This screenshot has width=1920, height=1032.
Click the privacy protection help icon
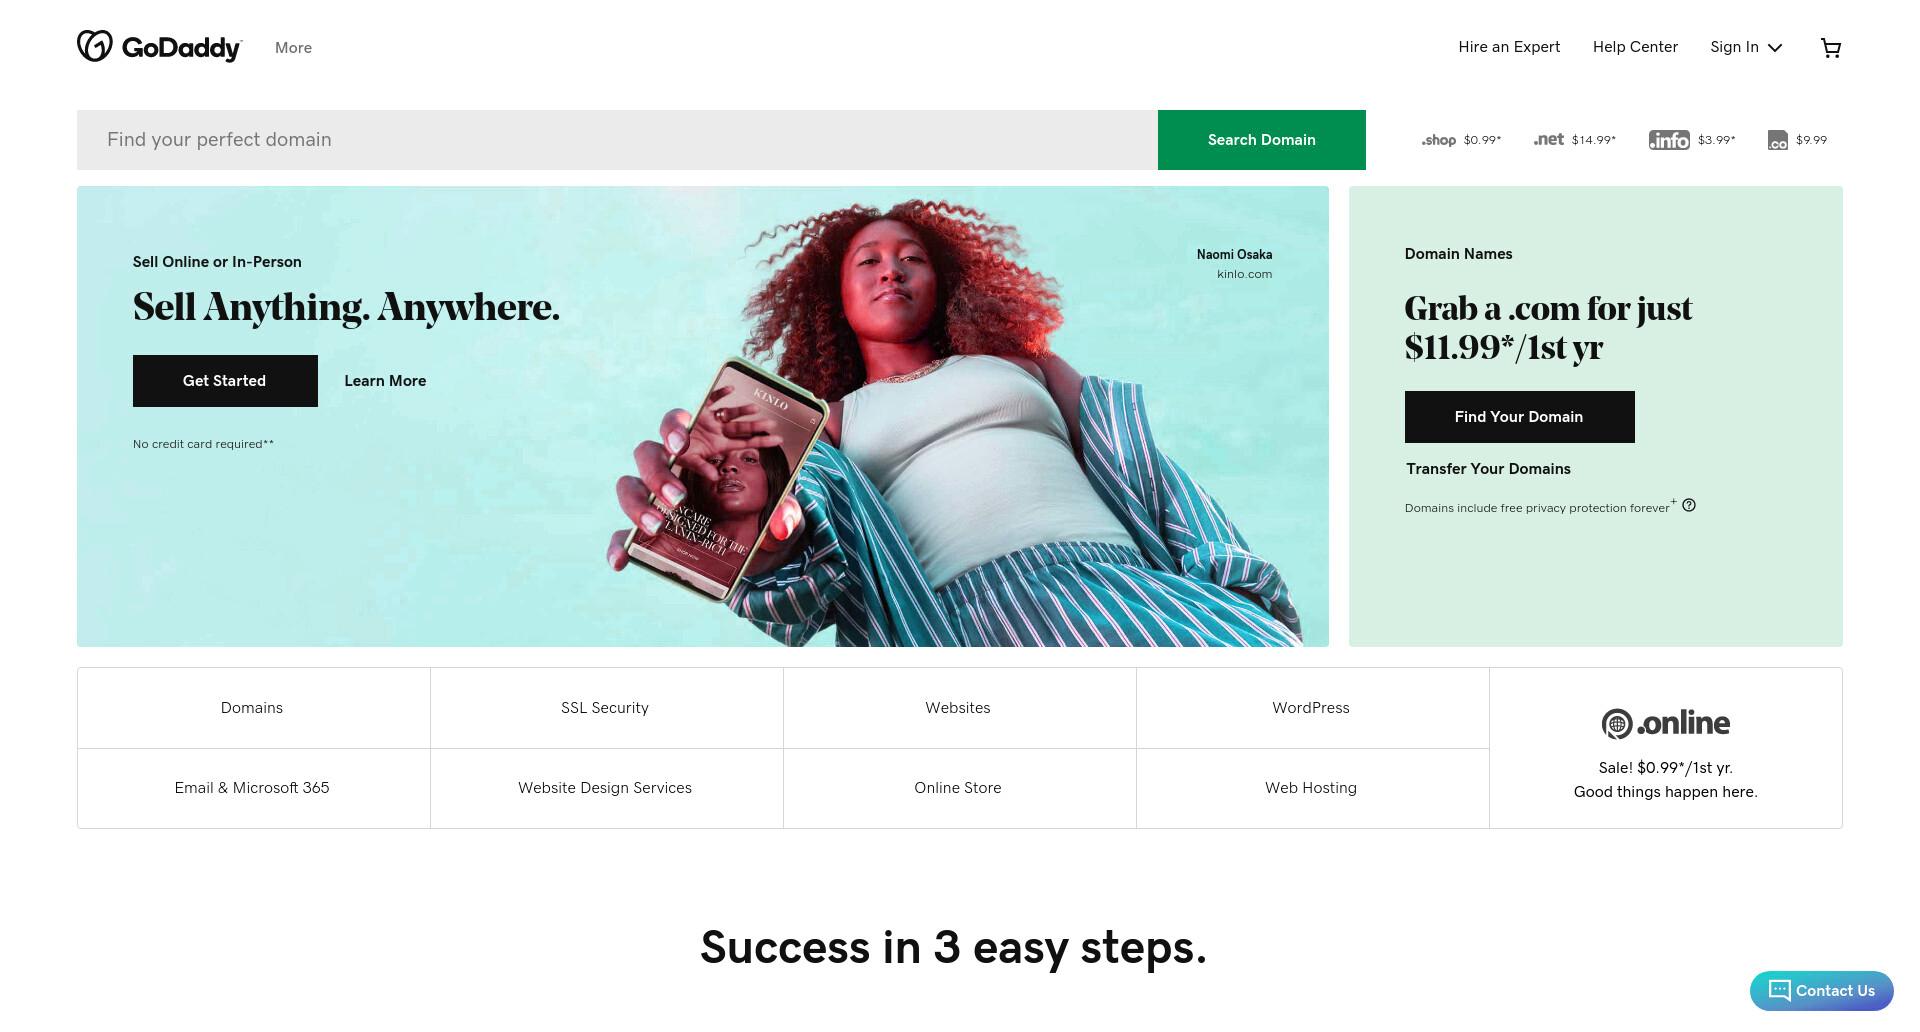point(1689,505)
